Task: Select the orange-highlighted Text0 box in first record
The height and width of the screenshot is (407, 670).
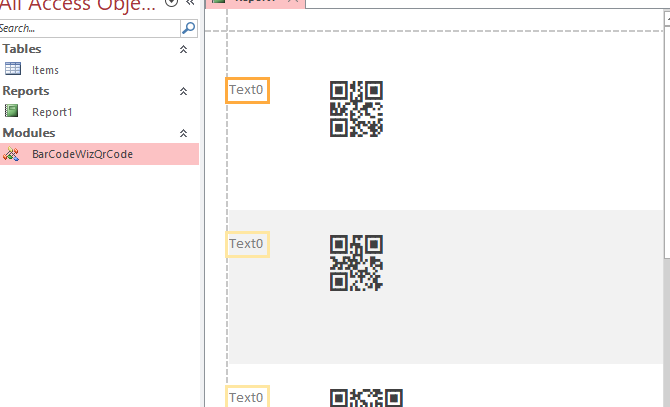Action: point(247,90)
